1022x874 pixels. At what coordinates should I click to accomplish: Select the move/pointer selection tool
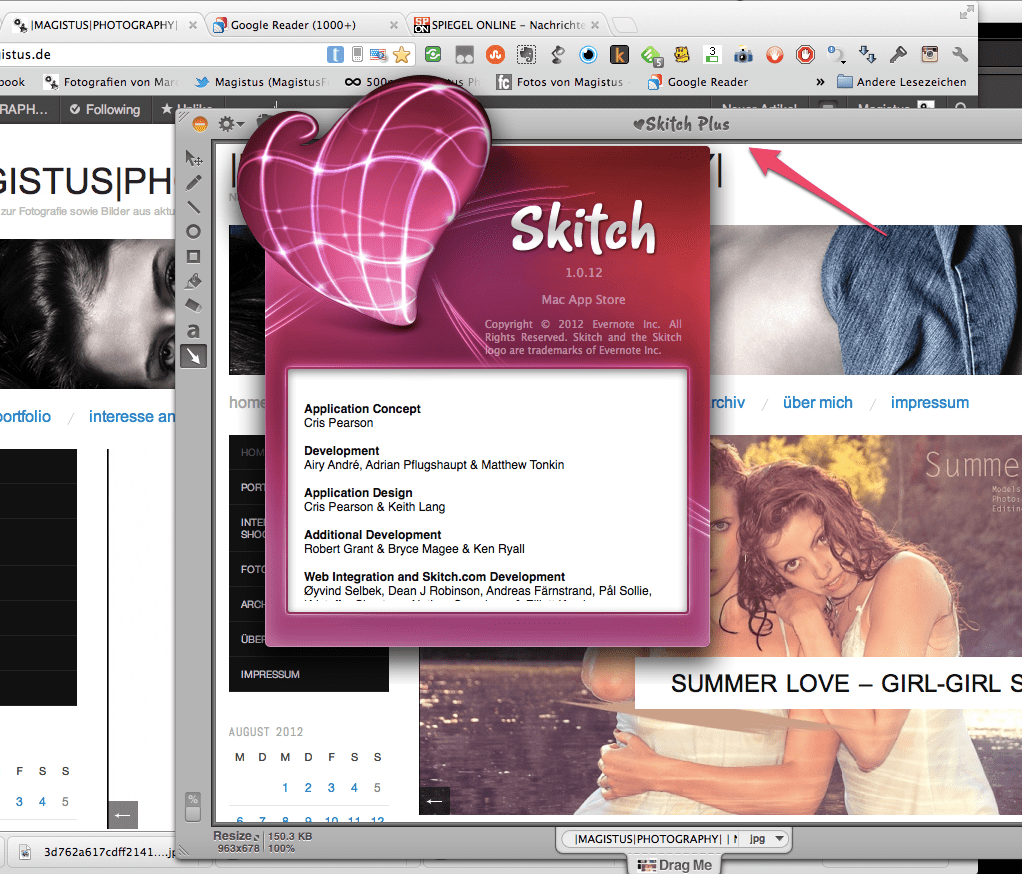click(194, 158)
